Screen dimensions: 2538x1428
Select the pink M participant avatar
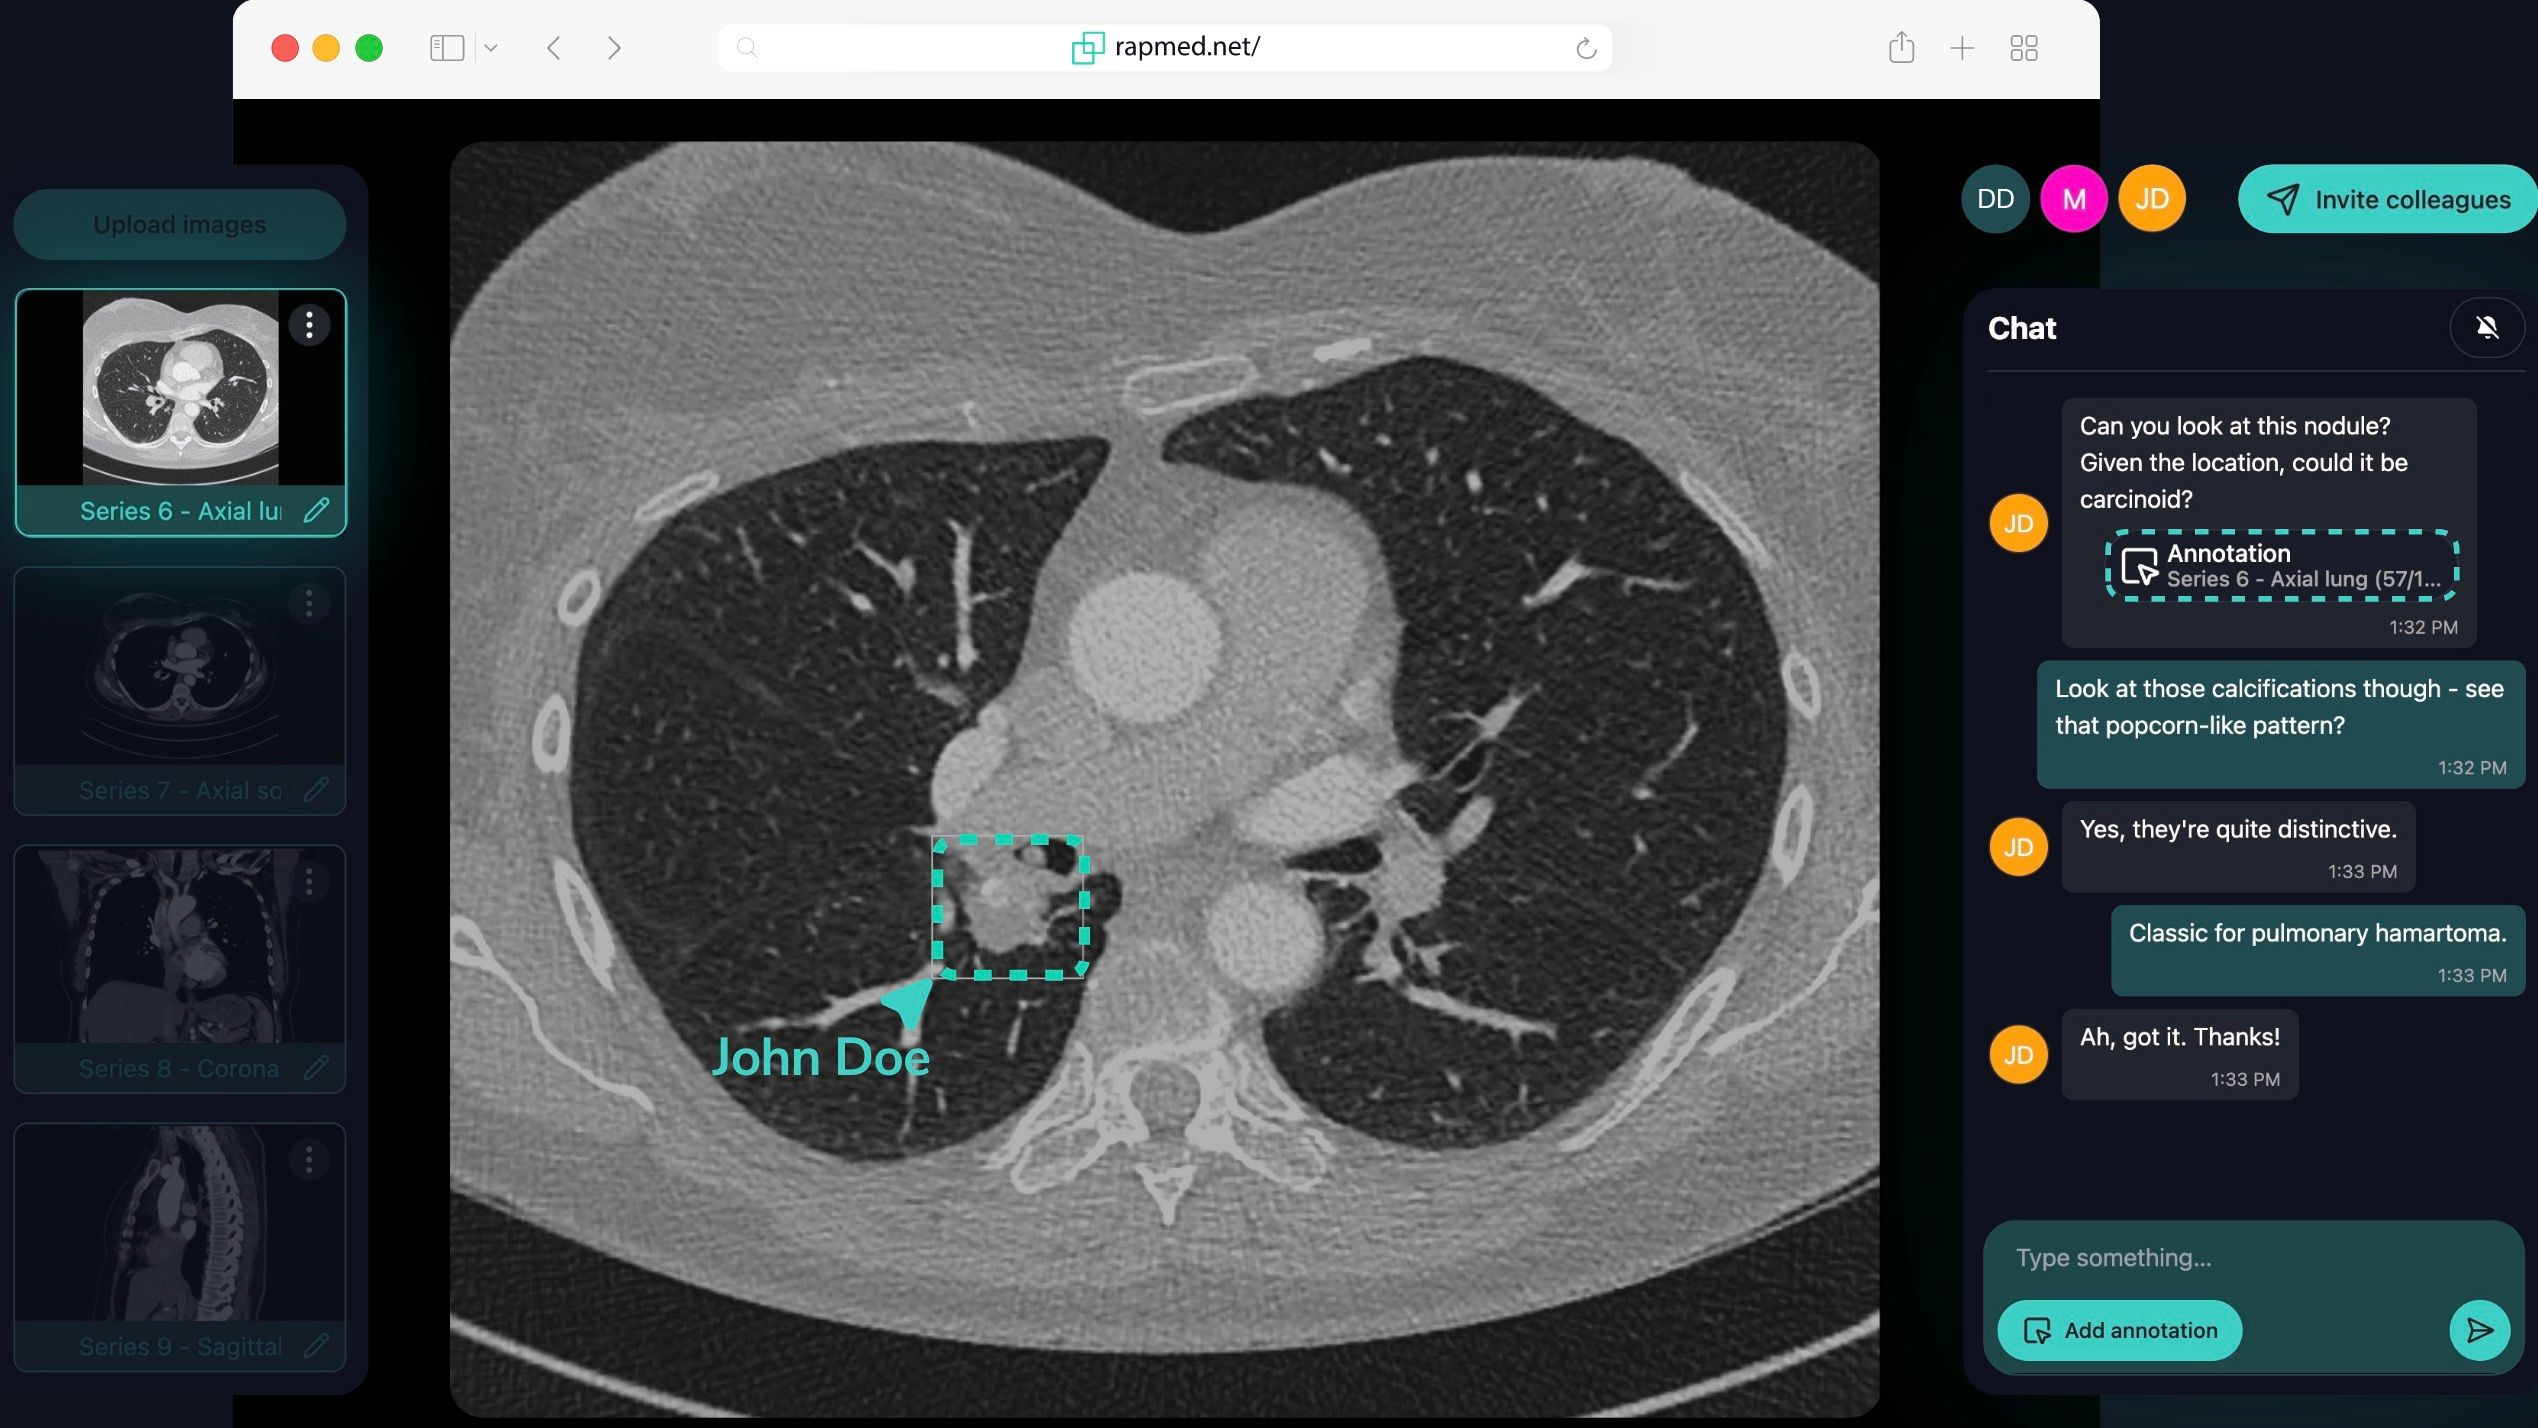point(2074,199)
